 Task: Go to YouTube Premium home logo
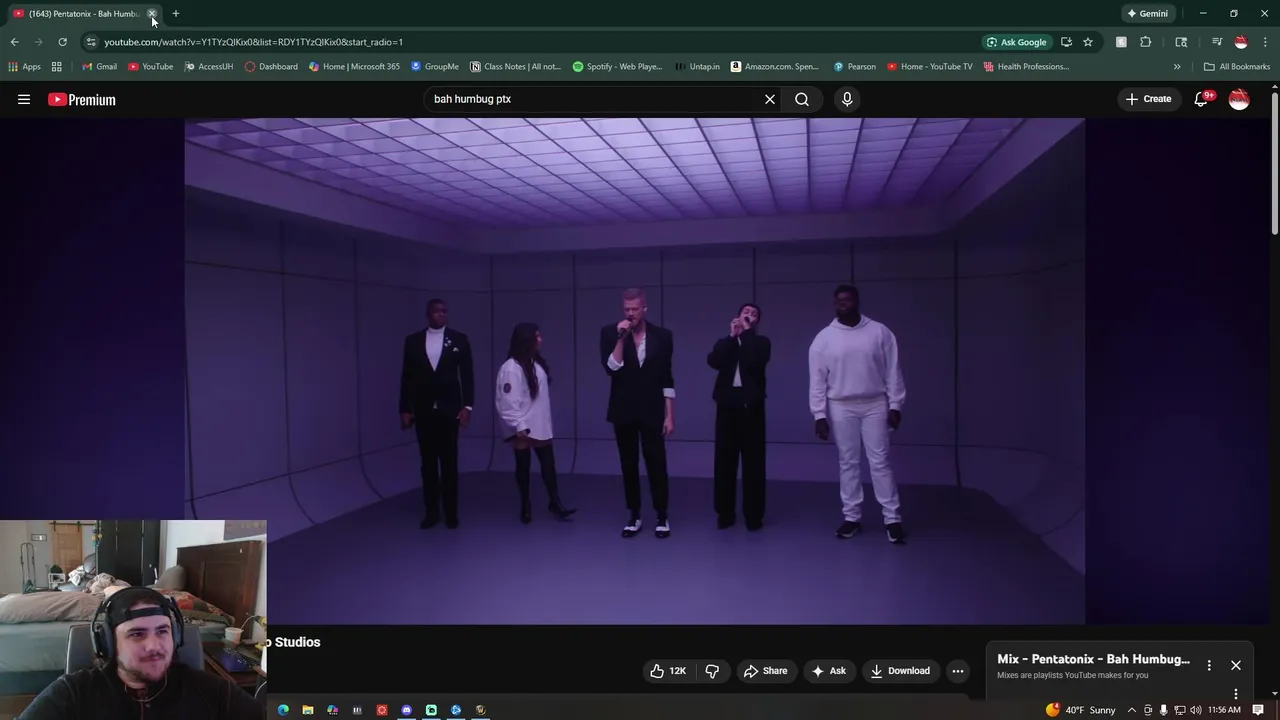[x=82, y=99]
